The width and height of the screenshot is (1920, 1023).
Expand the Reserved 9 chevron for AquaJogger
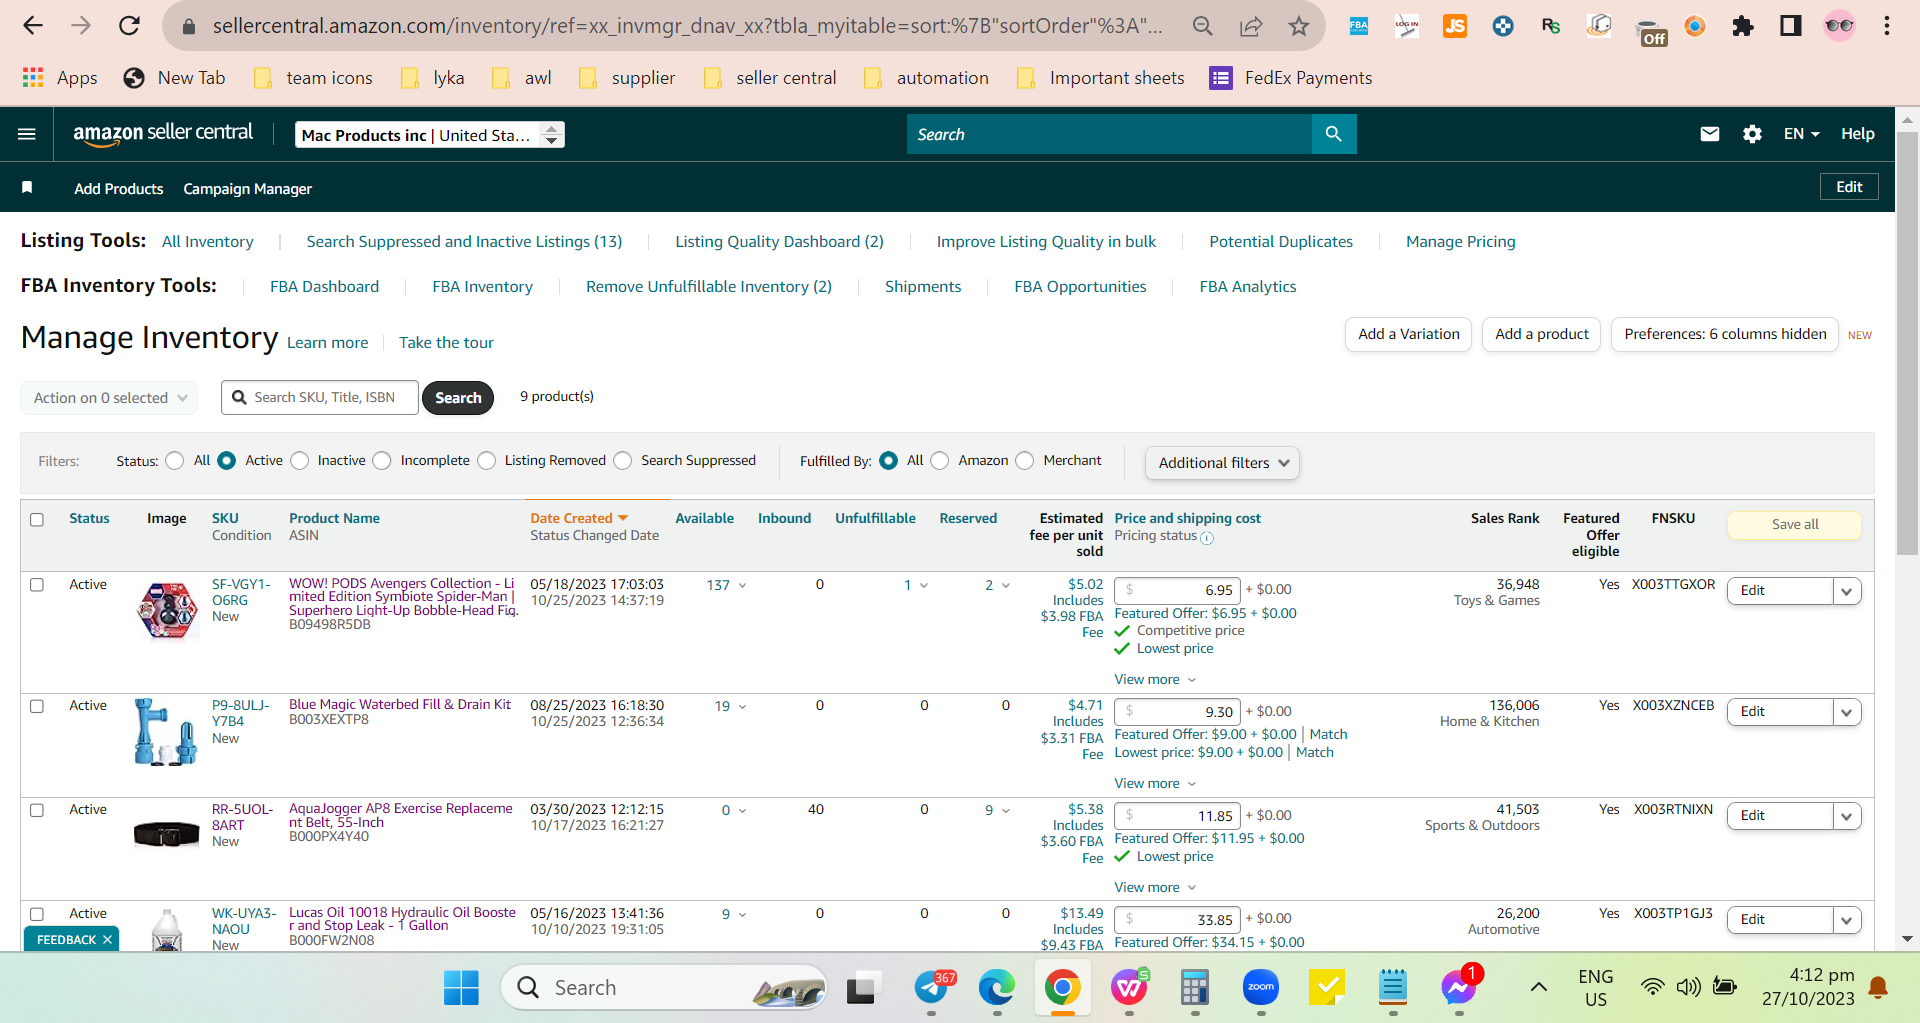pos(1005,811)
